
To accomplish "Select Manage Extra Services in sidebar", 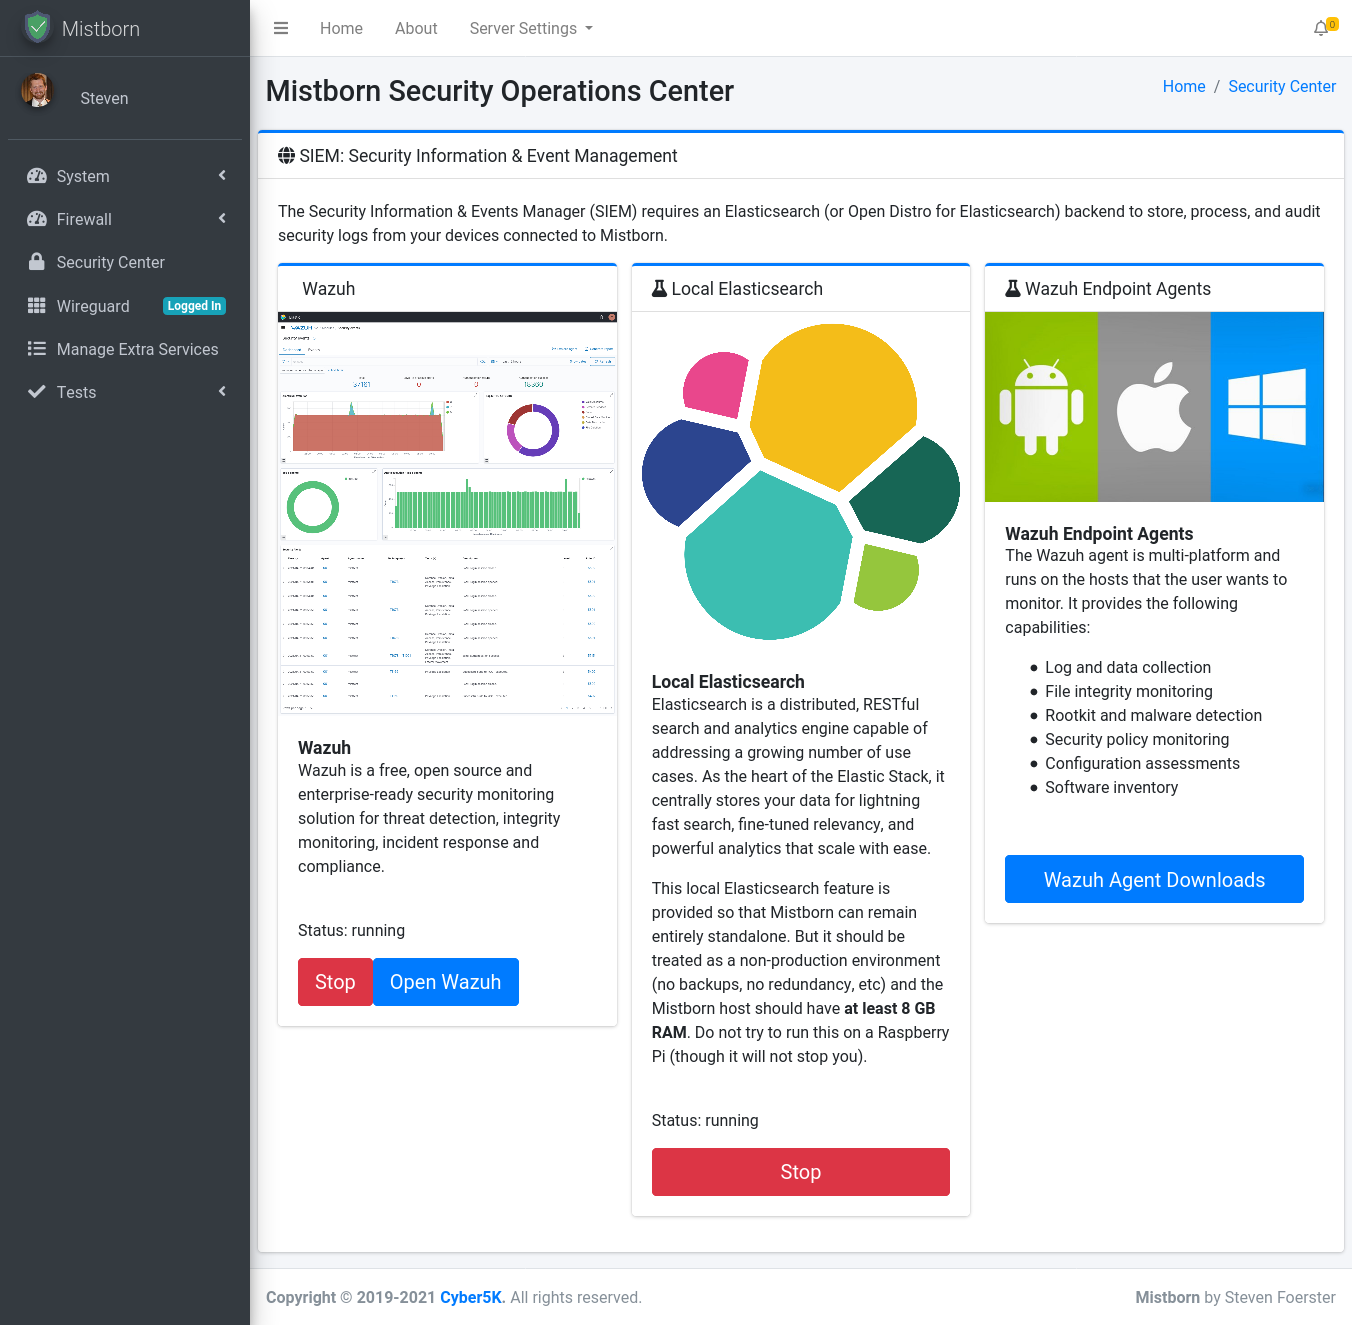I will 125,349.
